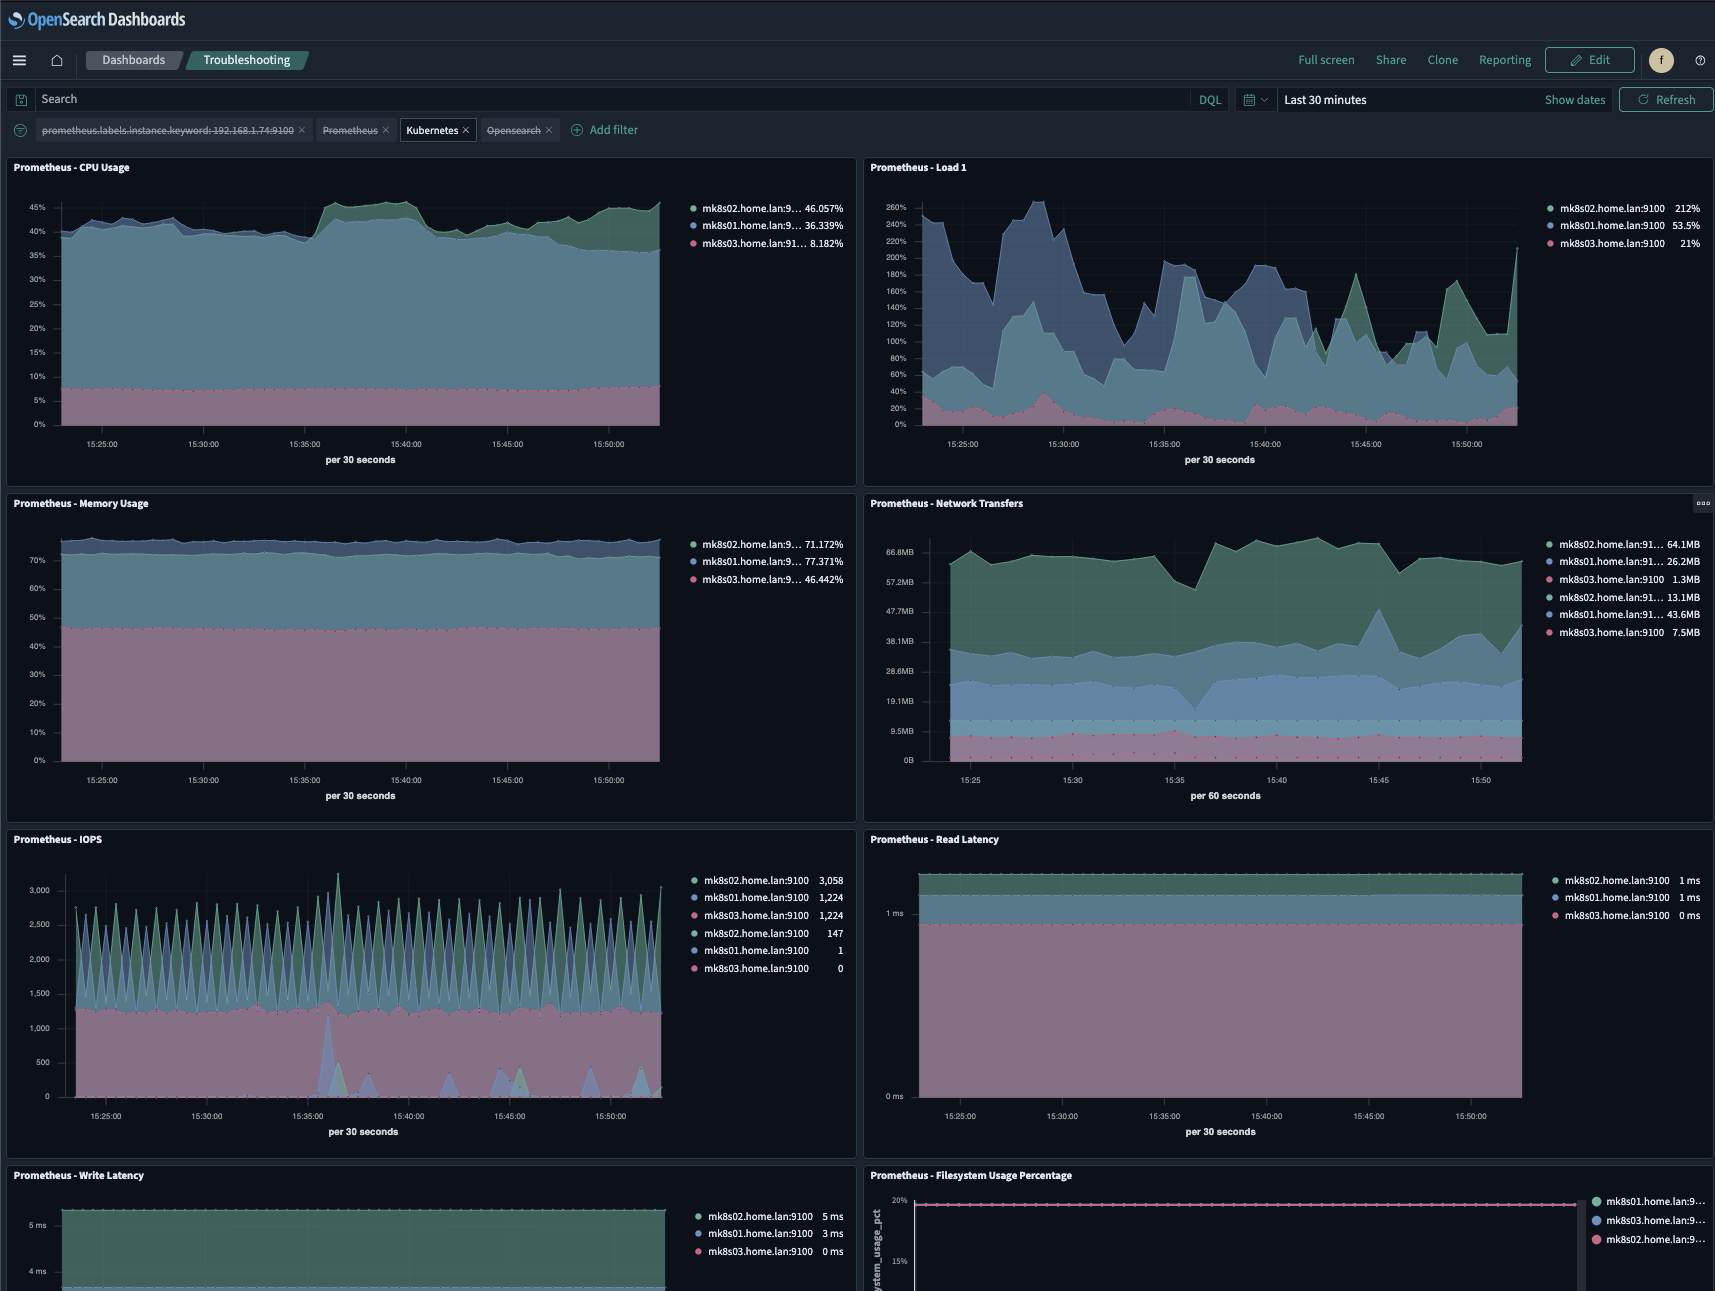1715x1291 pixels.
Task: Open the hamburger navigation menu
Action: 19,60
